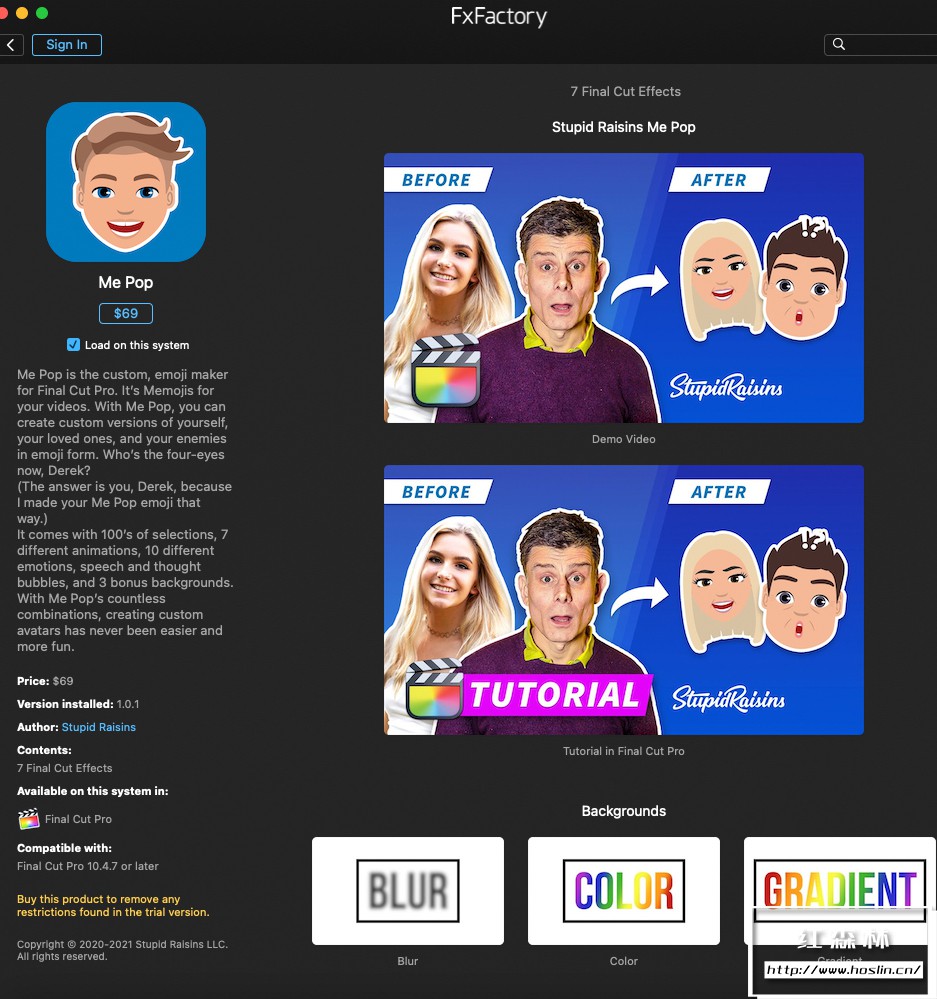The width and height of the screenshot is (937, 999).
Task: Click the macOS green zoom button
Action: (x=42, y=13)
